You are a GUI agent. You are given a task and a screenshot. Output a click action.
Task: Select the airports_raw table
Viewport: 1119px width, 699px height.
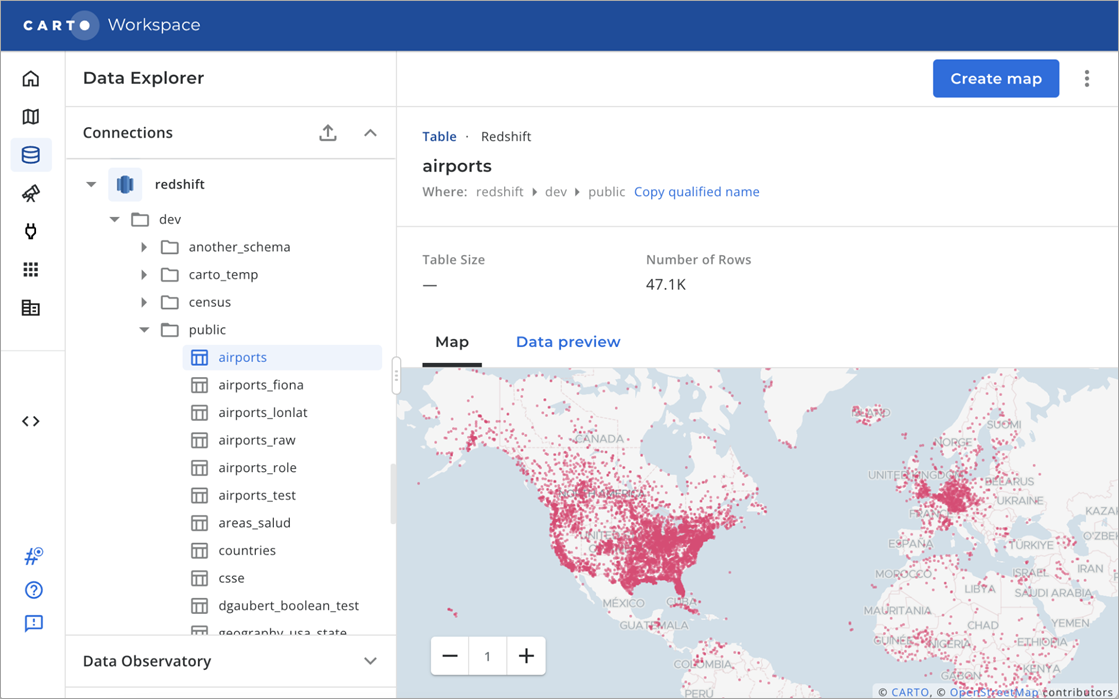pyautogui.click(x=257, y=441)
